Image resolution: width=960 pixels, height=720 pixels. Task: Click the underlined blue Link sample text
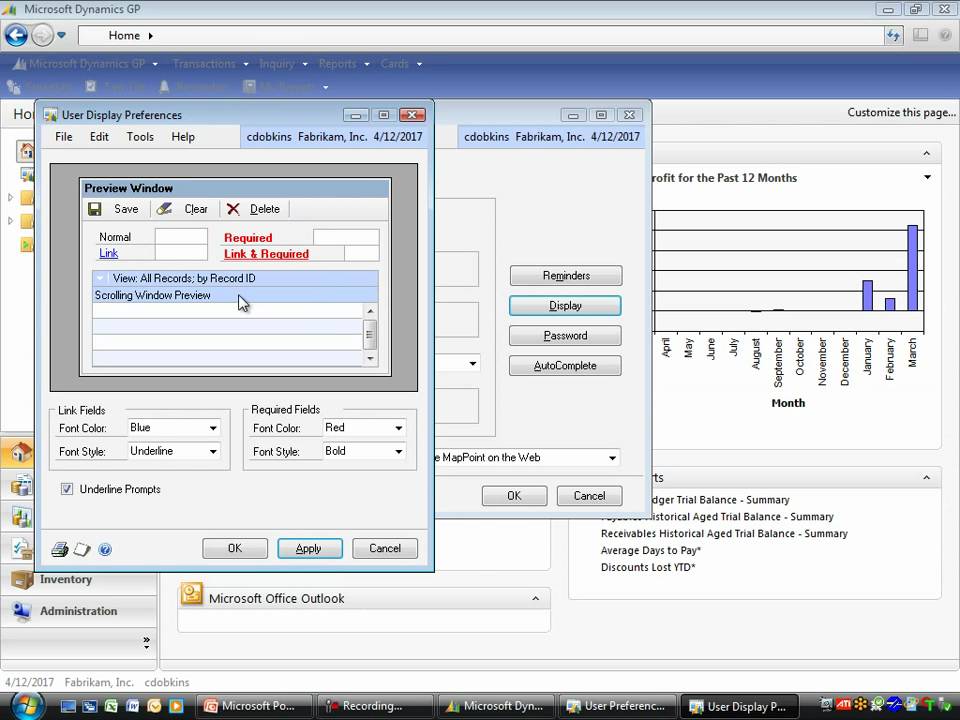[108, 253]
